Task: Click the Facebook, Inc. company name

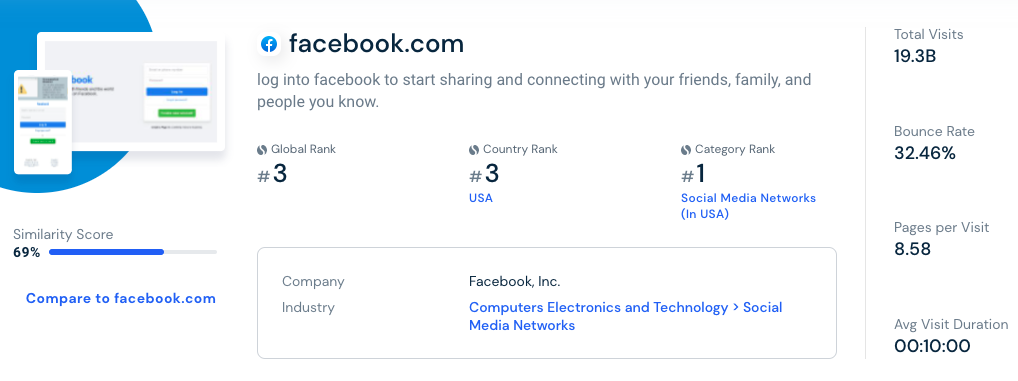Action: tap(515, 282)
